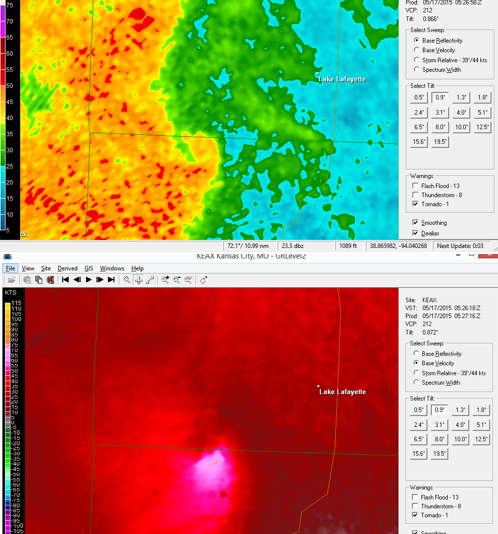
Task: Click the open file folder icon
Action: tap(11, 280)
